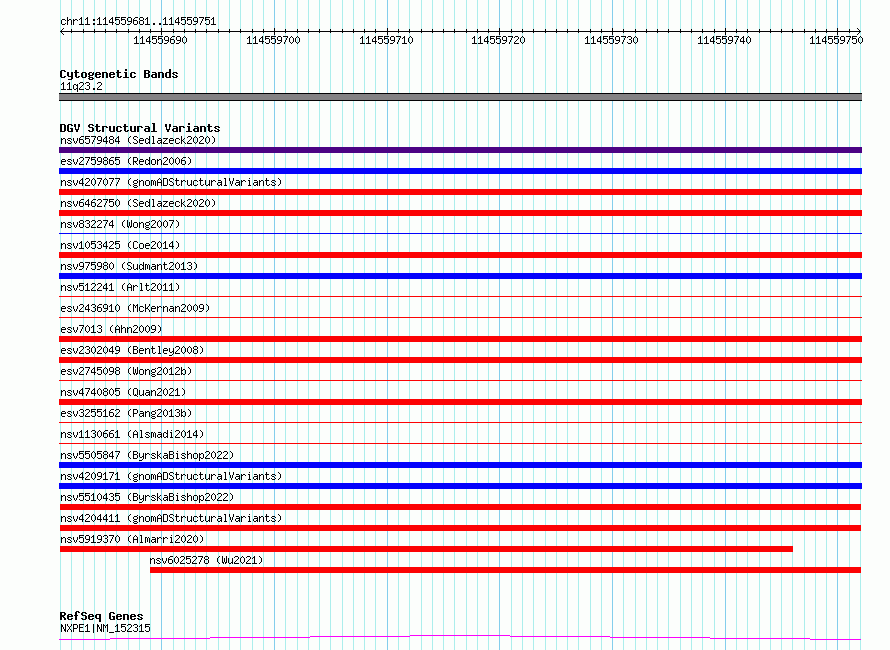Click the shorter red bar of nsv5919370
This screenshot has height=650, width=890.
tap(426, 549)
